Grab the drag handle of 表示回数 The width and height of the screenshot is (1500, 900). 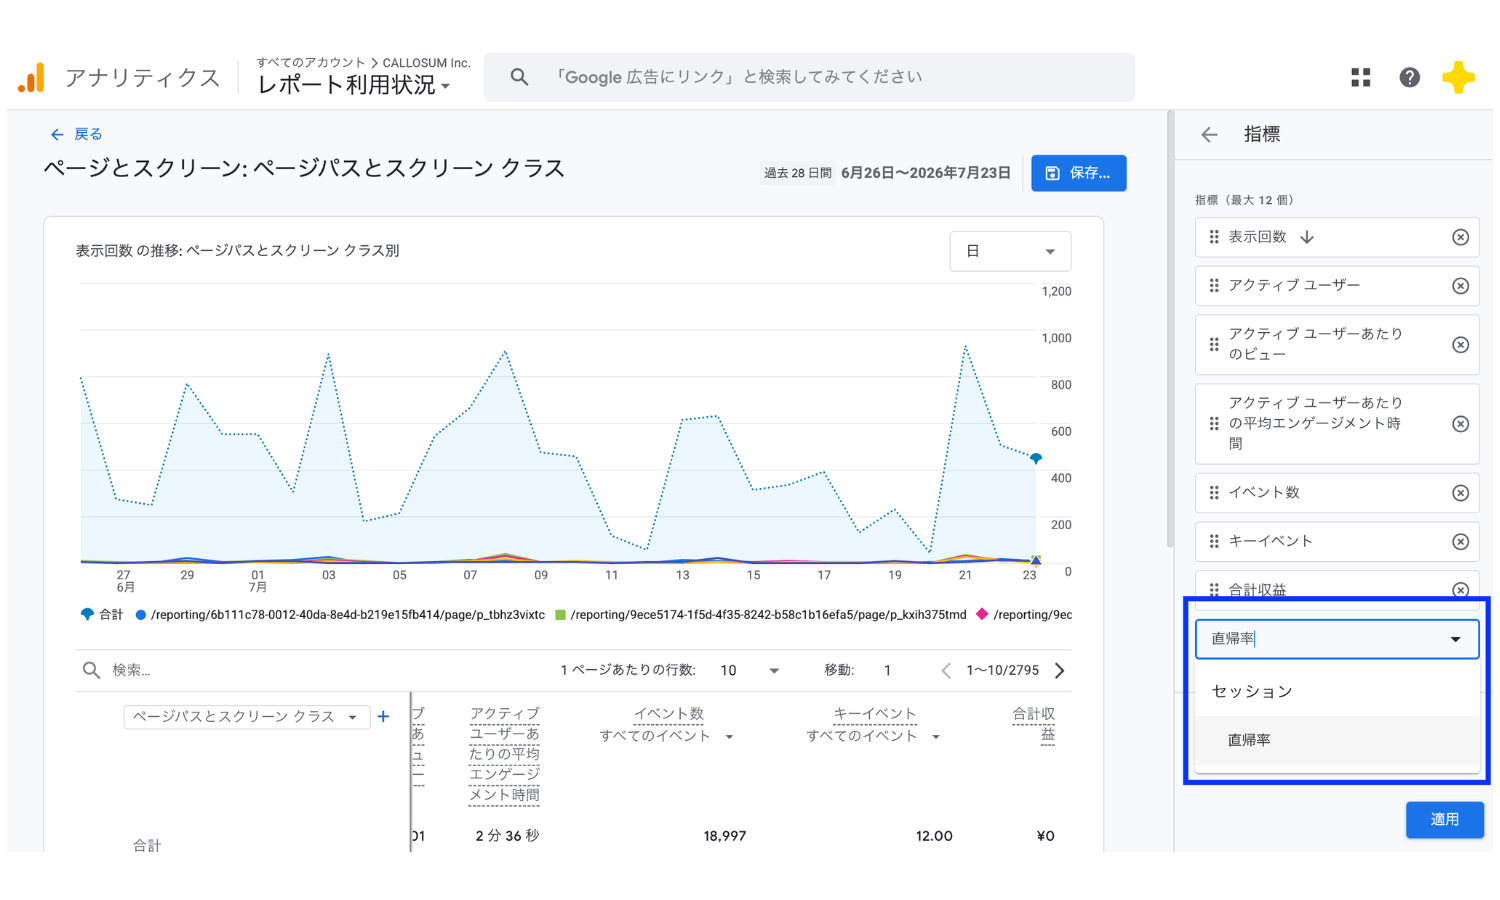pyautogui.click(x=1214, y=237)
